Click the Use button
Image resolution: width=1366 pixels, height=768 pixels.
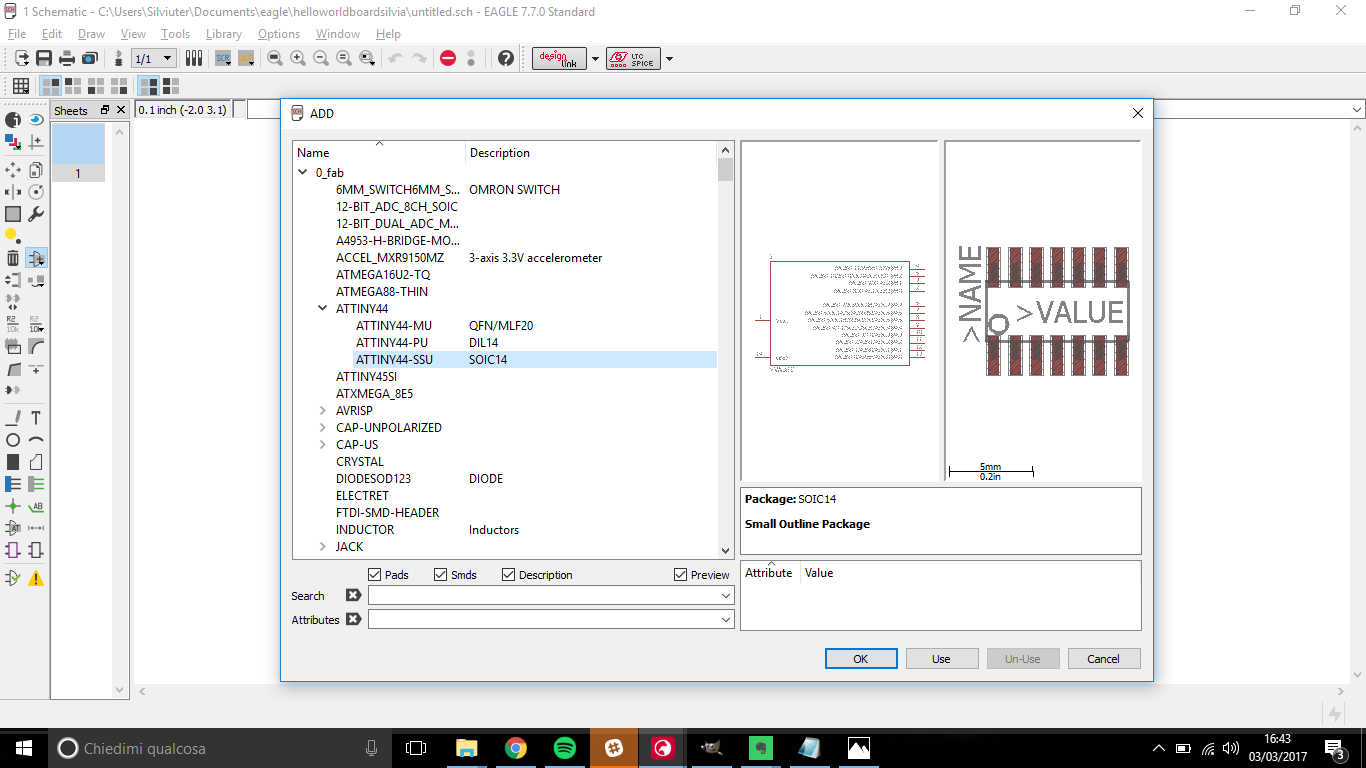click(941, 659)
